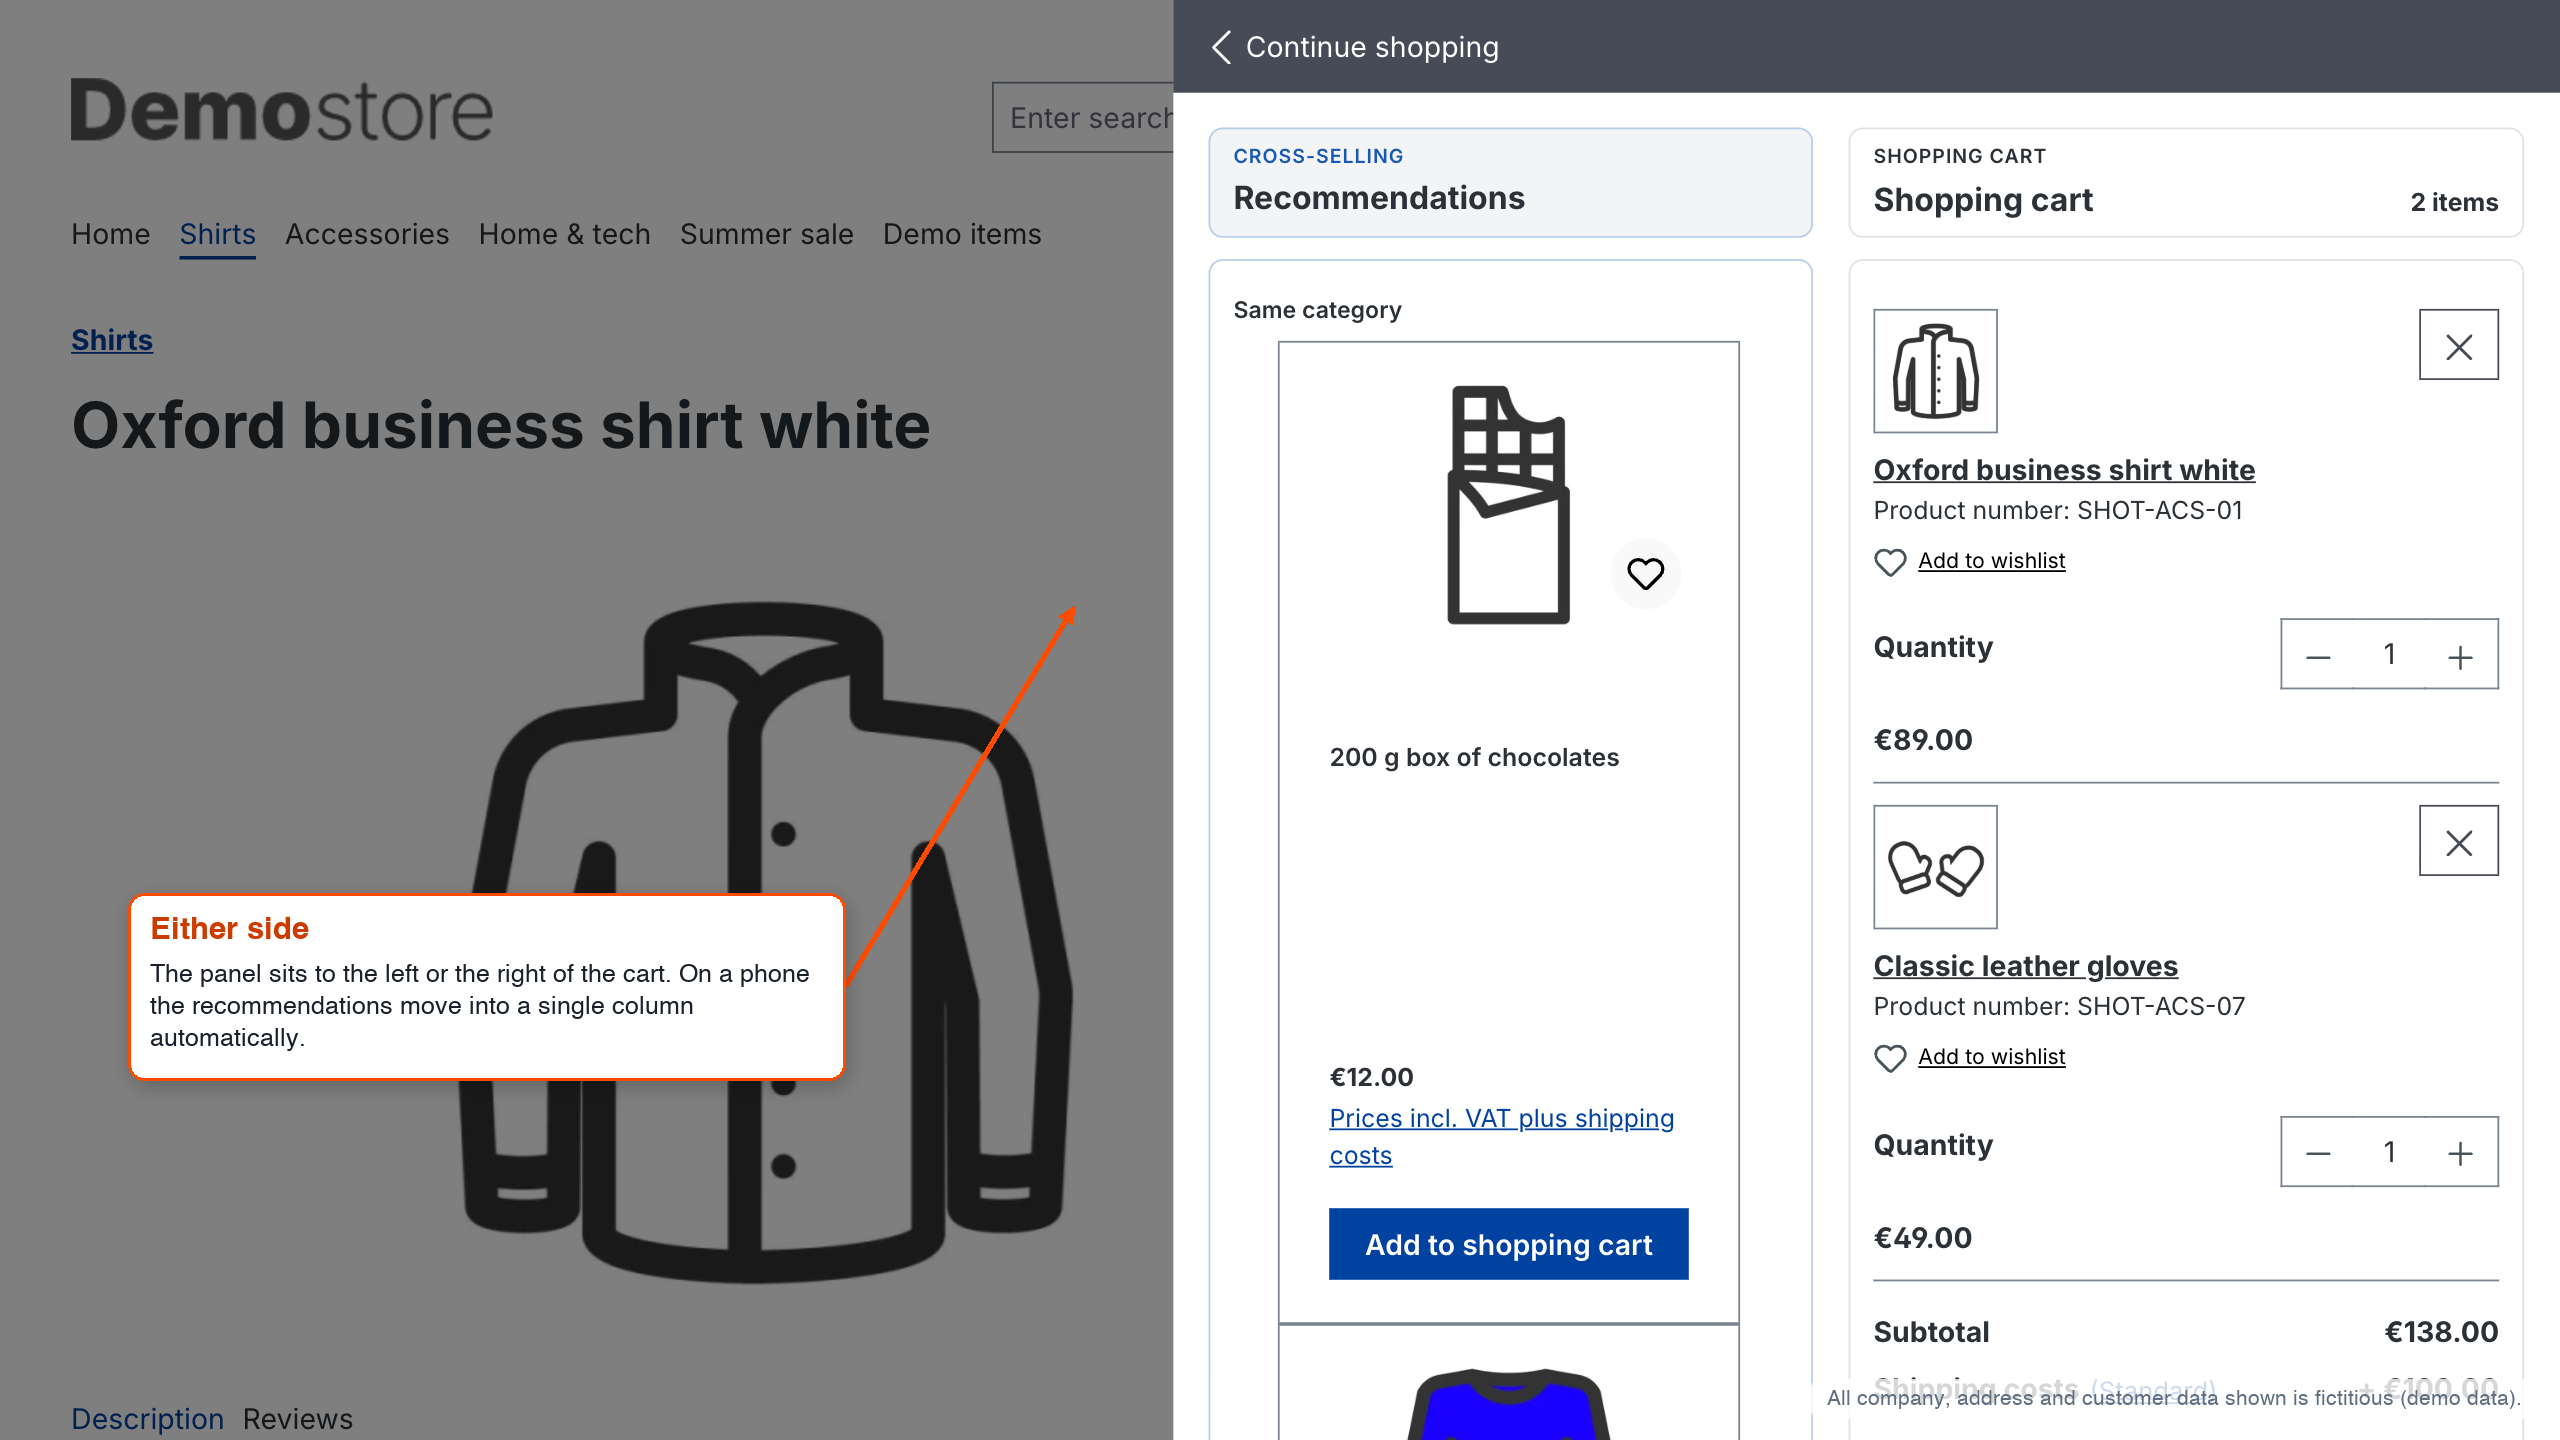
Task: Remove Oxford business shirt white from cart
Action: click(2458, 345)
